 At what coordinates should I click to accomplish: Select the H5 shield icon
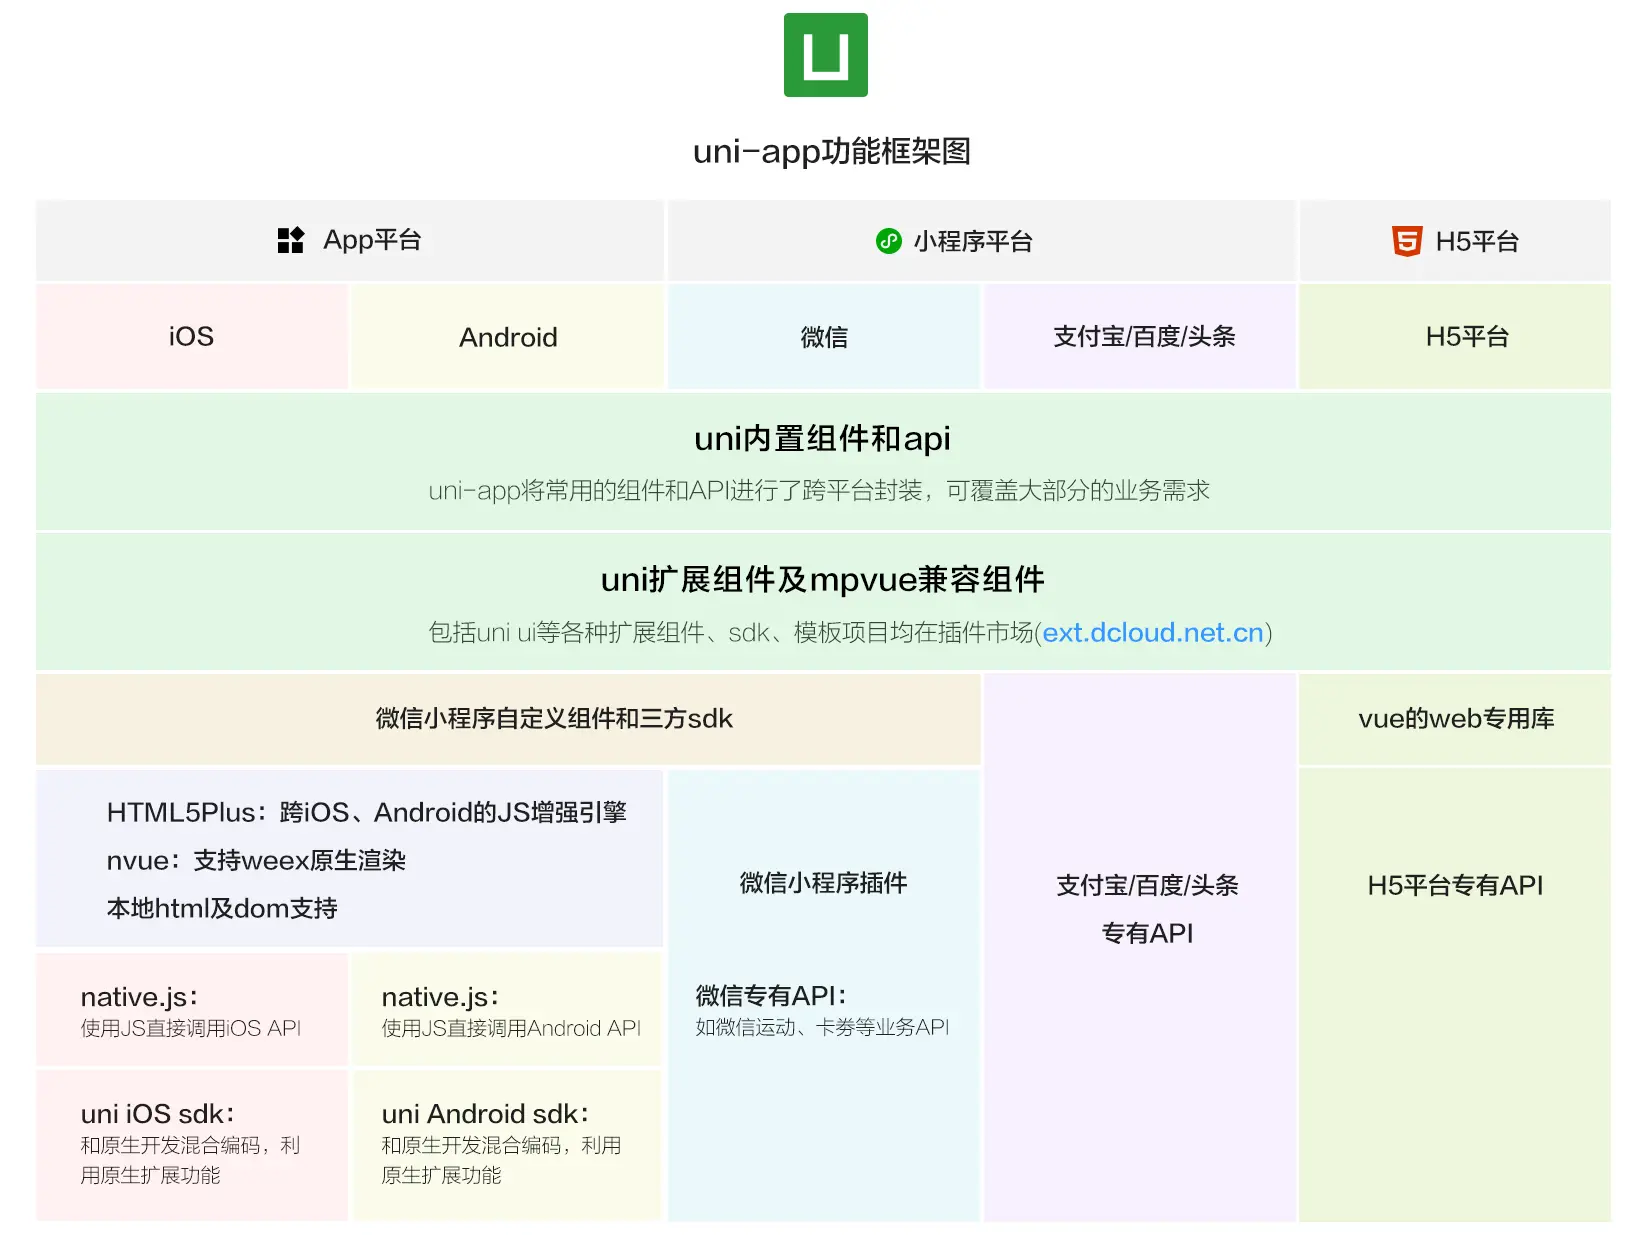coord(1405,241)
